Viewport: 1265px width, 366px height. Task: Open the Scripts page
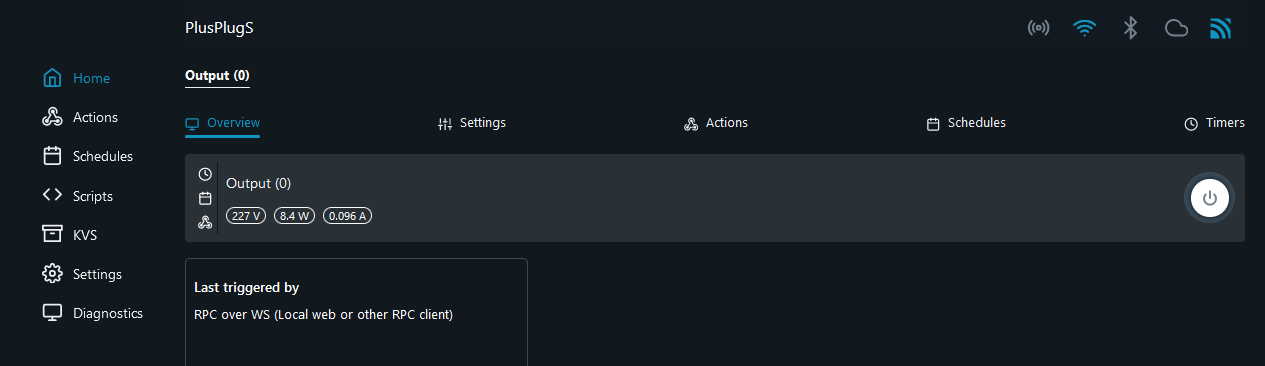pos(78,196)
